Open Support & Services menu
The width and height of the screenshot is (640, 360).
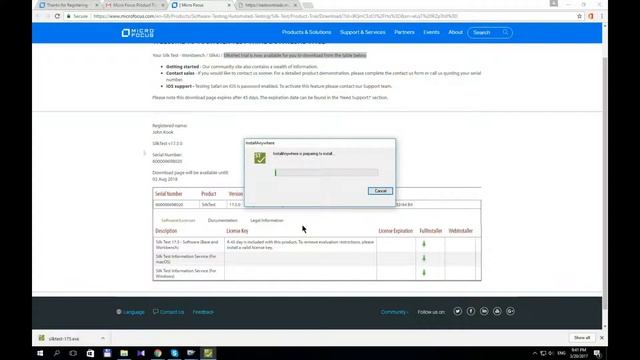pyautogui.click(x=362, y=32)
